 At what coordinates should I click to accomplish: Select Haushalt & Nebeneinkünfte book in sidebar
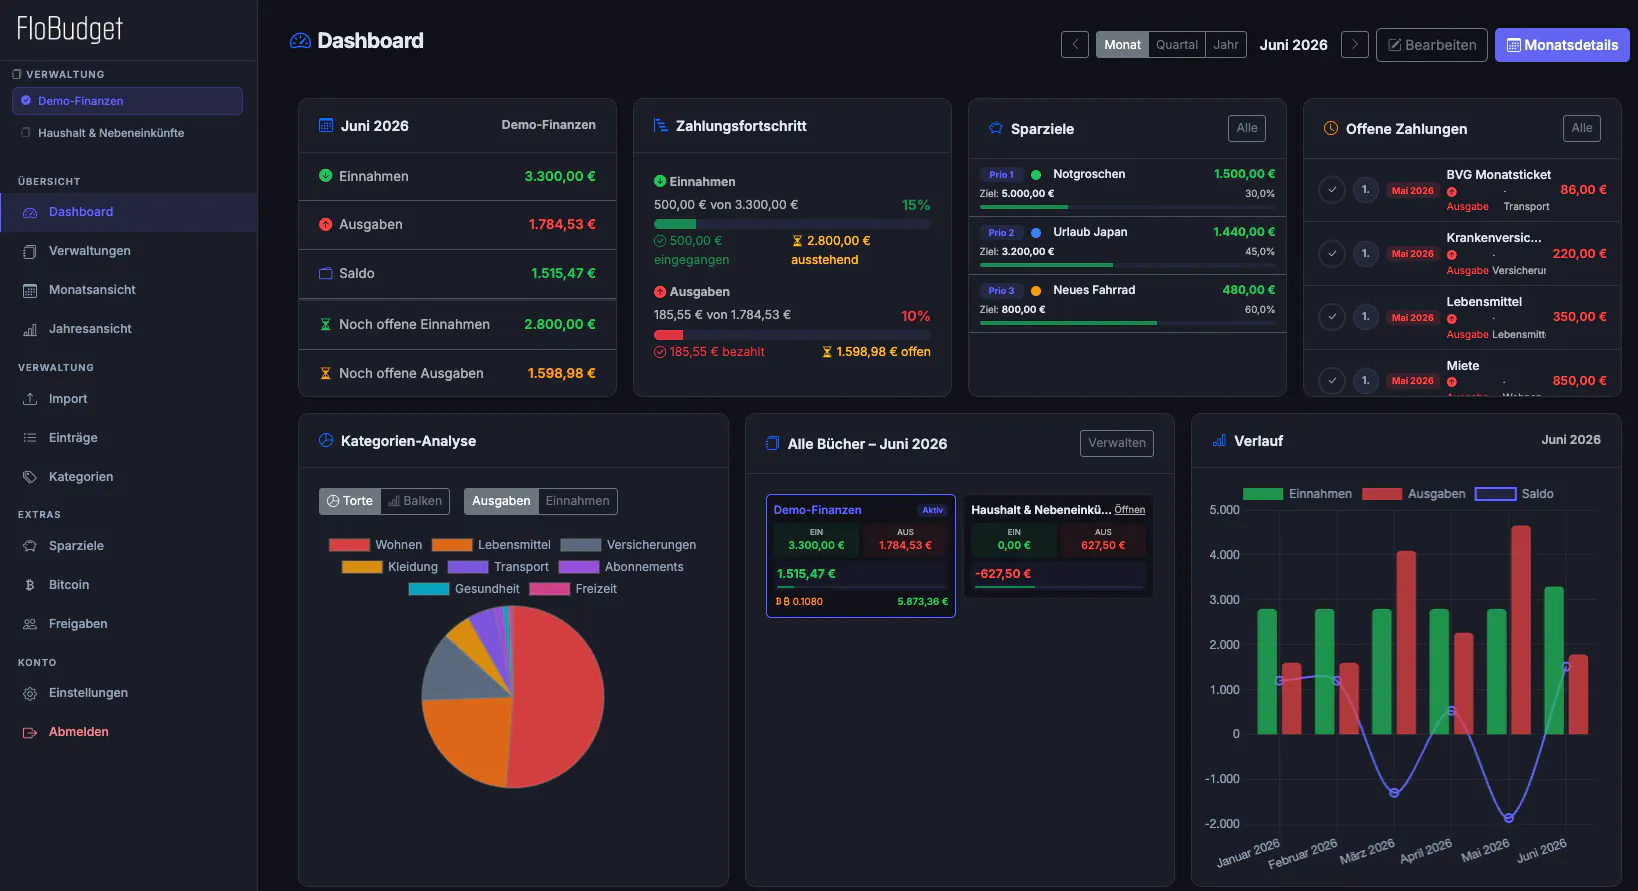pyautogui.click(x=127, y=133)
